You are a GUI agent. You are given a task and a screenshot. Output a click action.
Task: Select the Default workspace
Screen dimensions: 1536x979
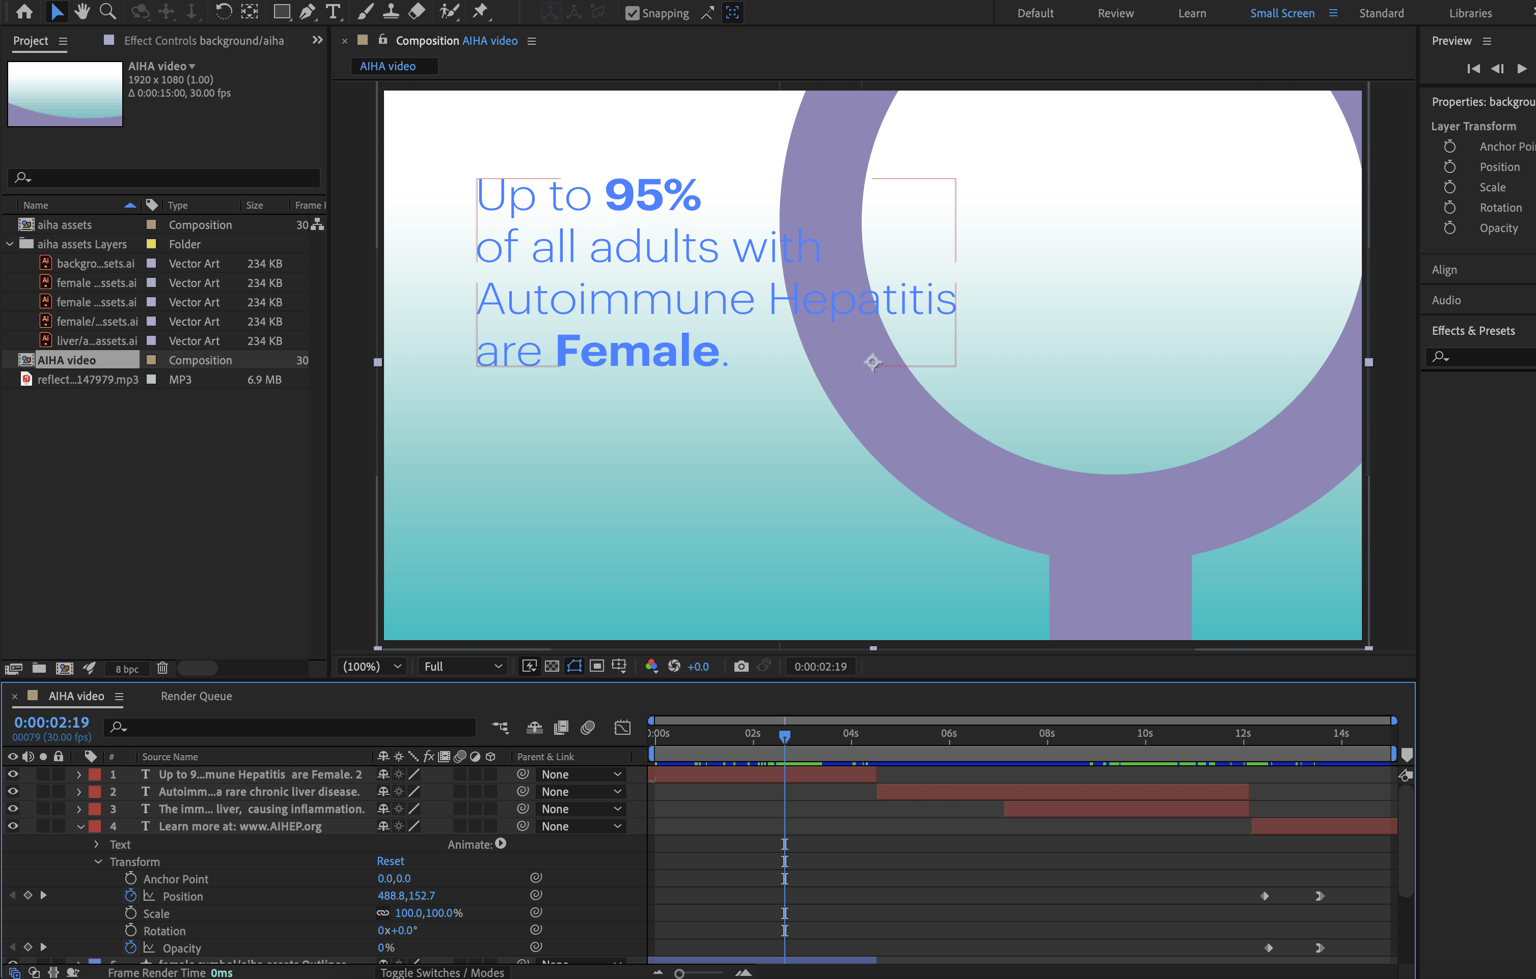pos(1035,13)
